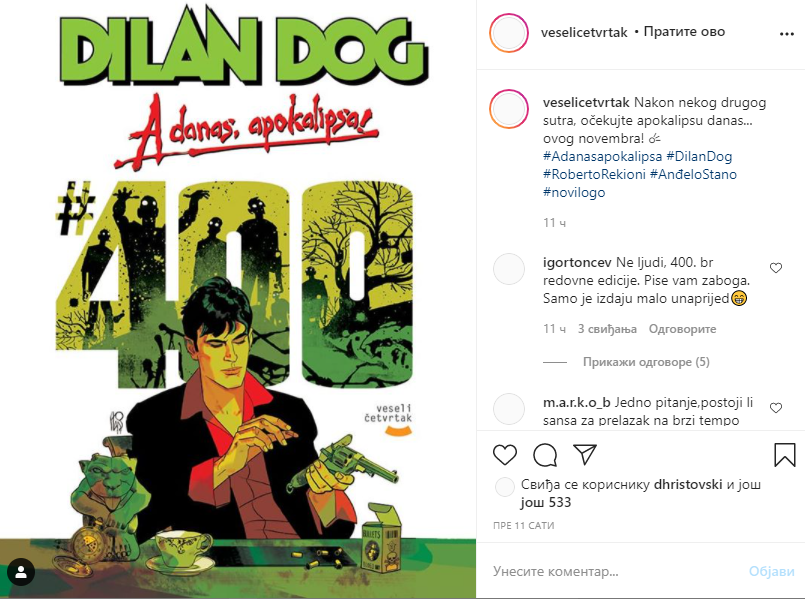Open veselicetvrtak profile avatar in header

tap(508, 33)
